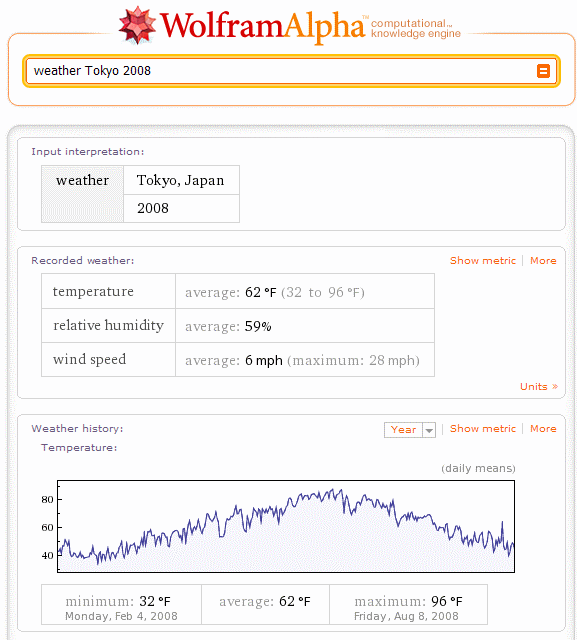Viewport: 577px width, 640px height.
Task: Click the WolframAlpha star logo
Action: (137, 25)
